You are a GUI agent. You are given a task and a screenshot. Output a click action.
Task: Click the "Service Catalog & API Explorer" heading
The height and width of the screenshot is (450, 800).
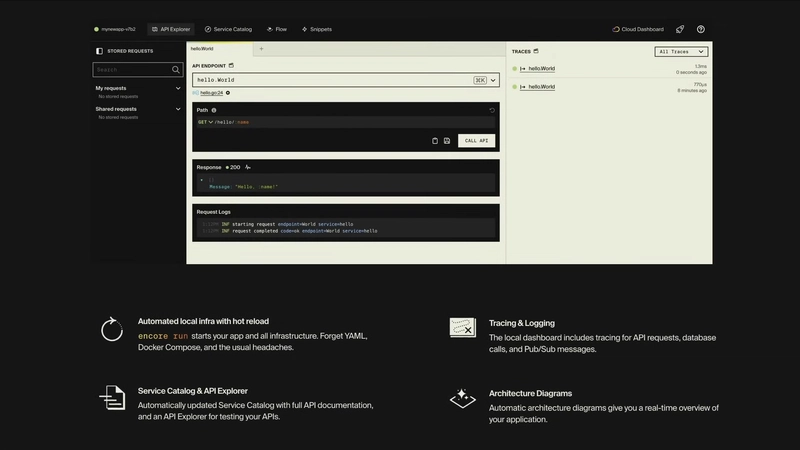coord(192,391)
